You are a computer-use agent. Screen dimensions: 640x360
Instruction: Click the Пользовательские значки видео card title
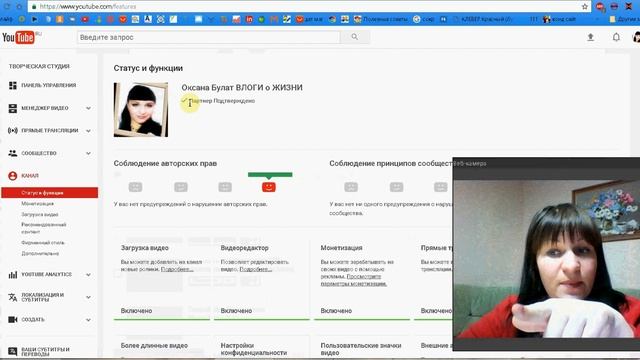[361, 349]
